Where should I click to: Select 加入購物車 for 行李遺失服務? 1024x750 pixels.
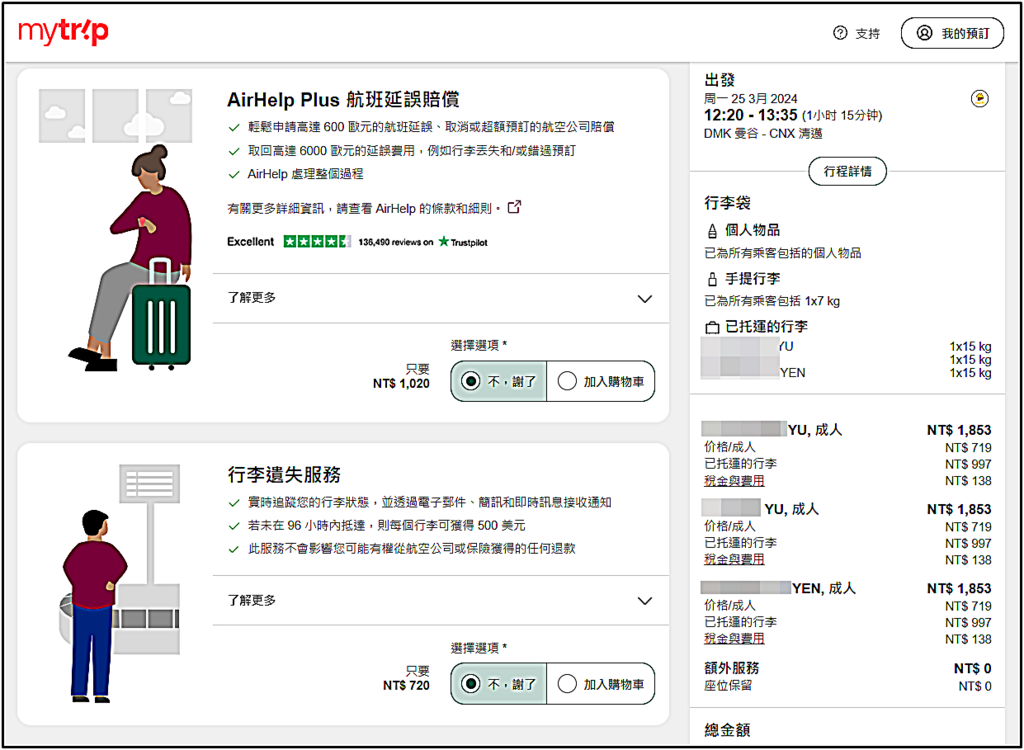click(x=600, y=684)
